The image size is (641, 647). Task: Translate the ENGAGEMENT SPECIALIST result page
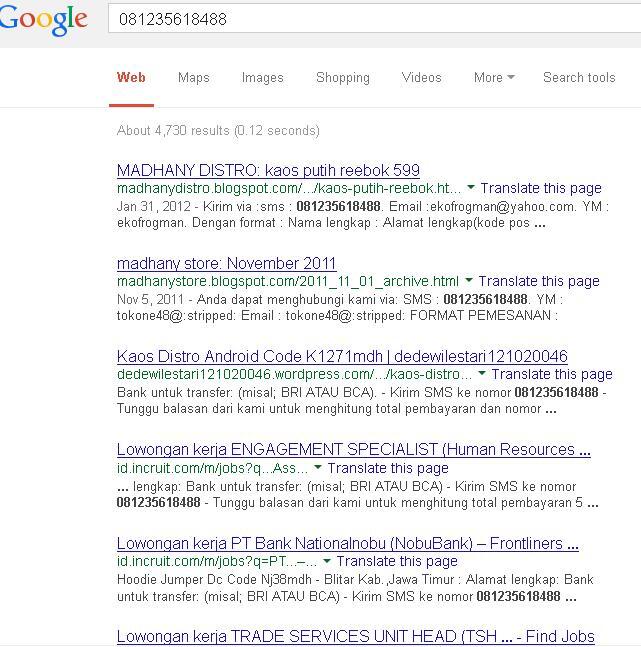point(388,468)
